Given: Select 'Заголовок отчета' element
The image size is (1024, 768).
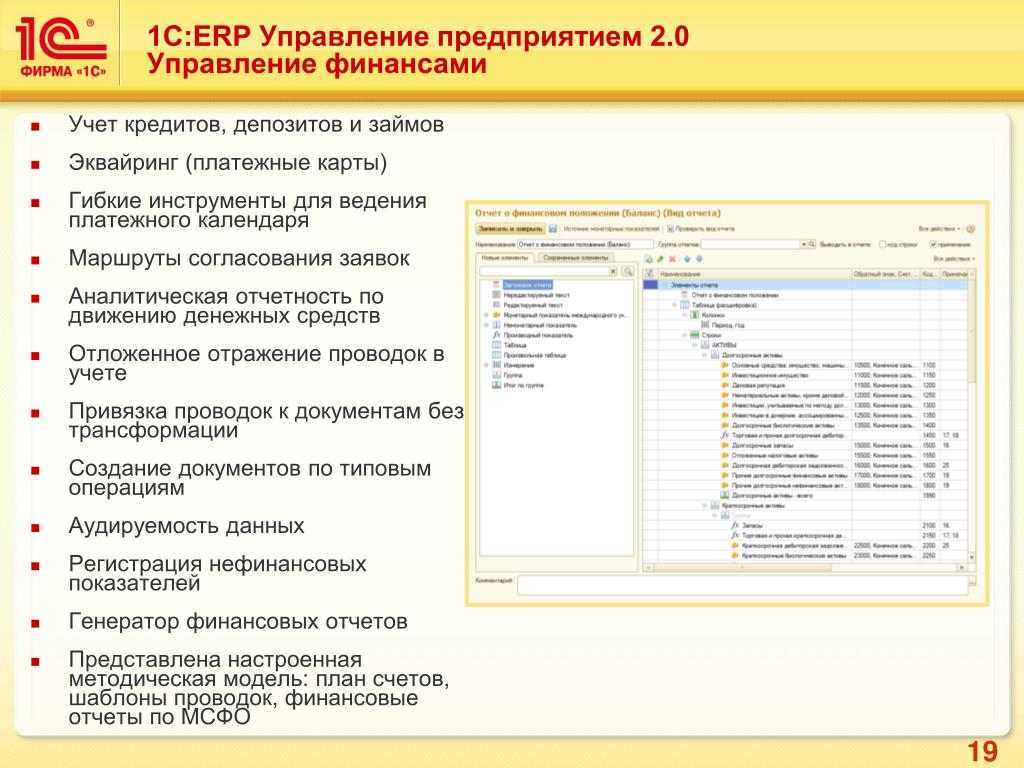Looking at the screenshot, I should pyautogui.click(x=527, y=285).
